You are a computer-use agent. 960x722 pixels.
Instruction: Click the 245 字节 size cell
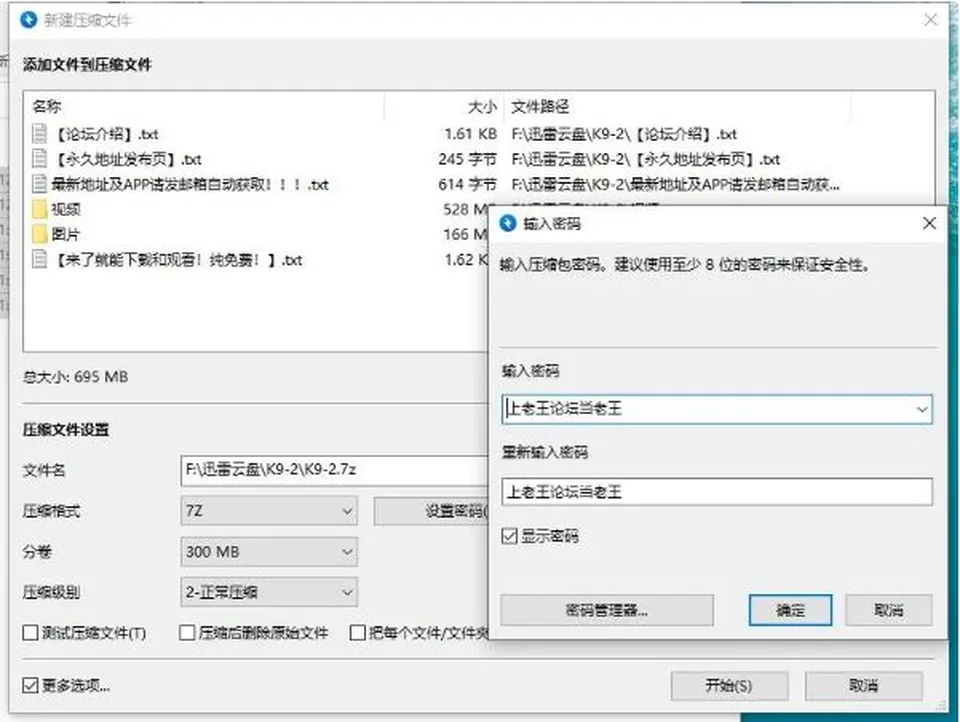pyautogui.click(x=467, y=159)
